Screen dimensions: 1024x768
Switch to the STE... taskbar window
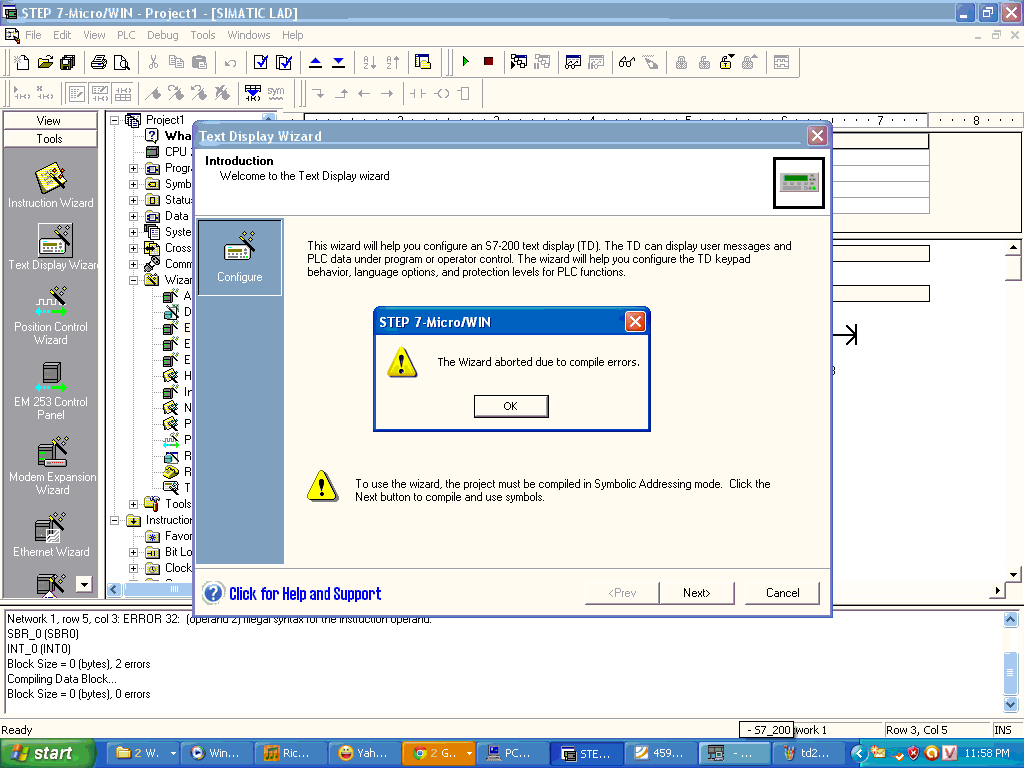click(587, 754)
